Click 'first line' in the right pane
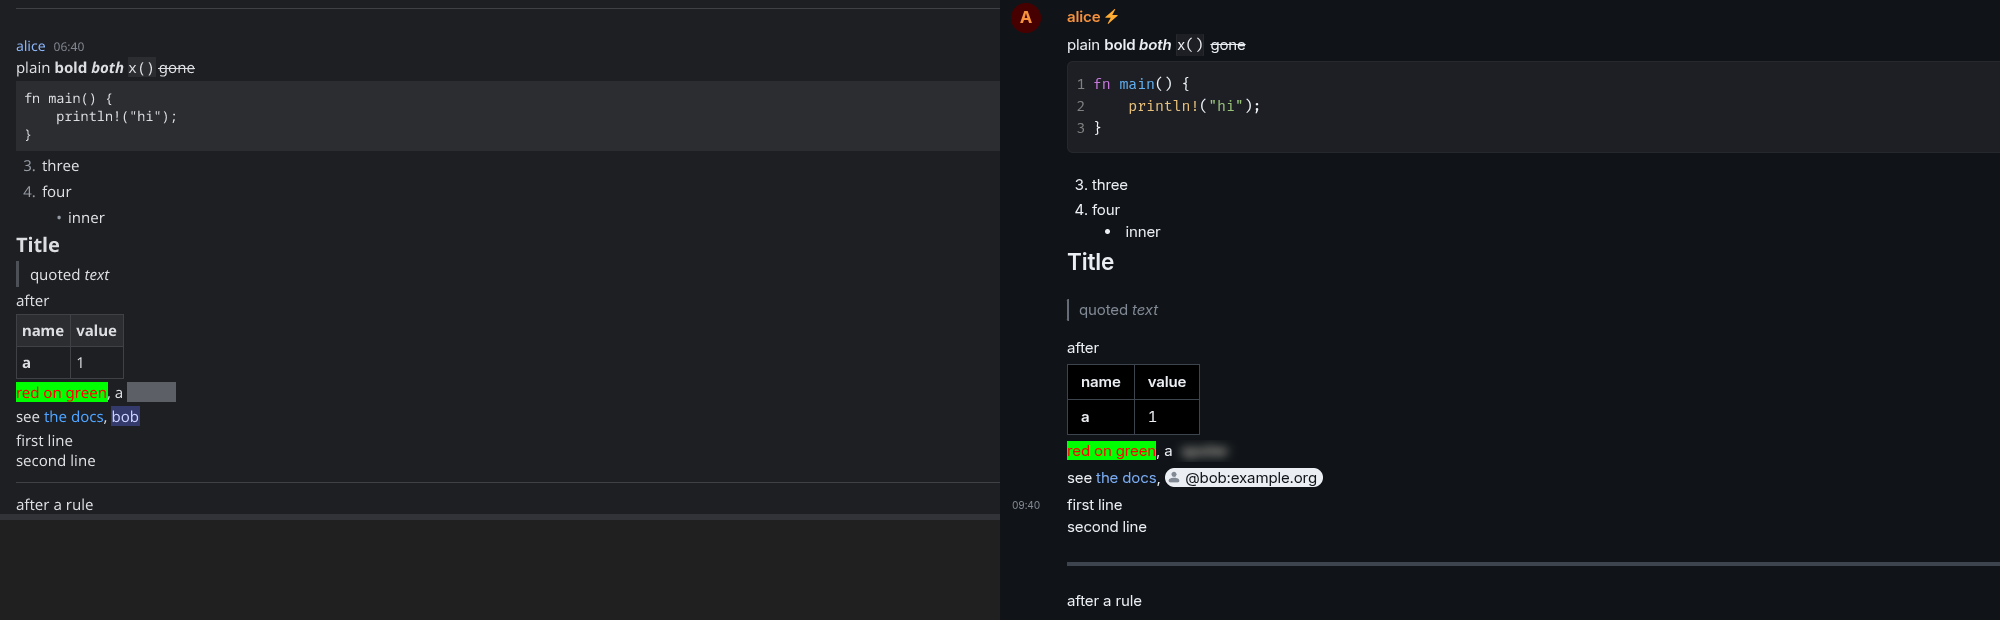This screenshot has width=2000, height=620. tap(1094, 505)
